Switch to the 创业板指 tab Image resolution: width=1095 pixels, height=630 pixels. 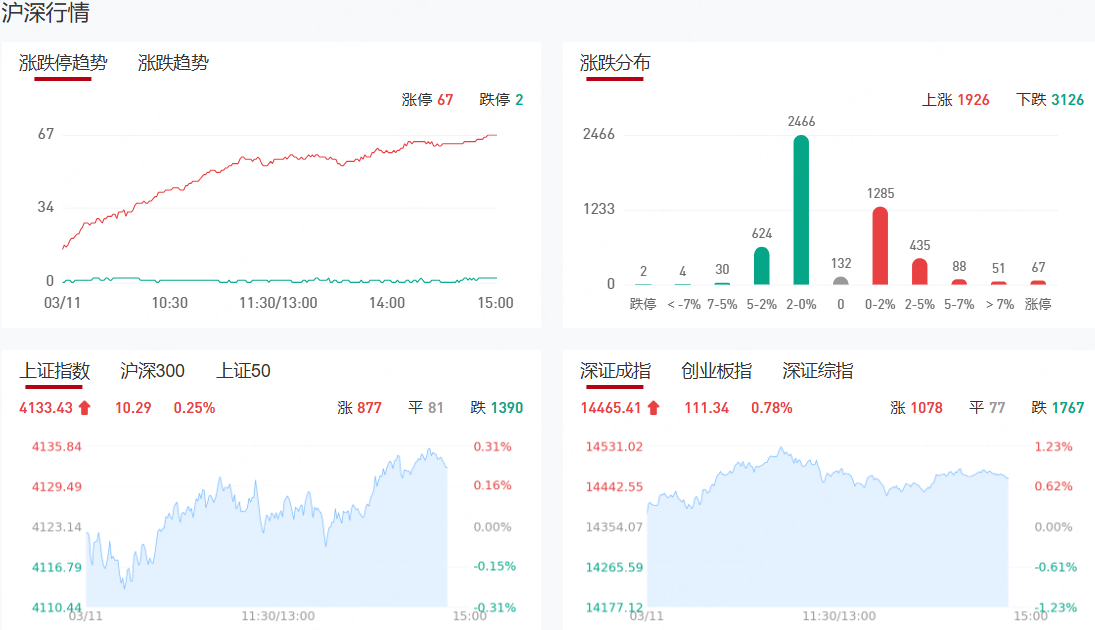[x=716, y=371]
